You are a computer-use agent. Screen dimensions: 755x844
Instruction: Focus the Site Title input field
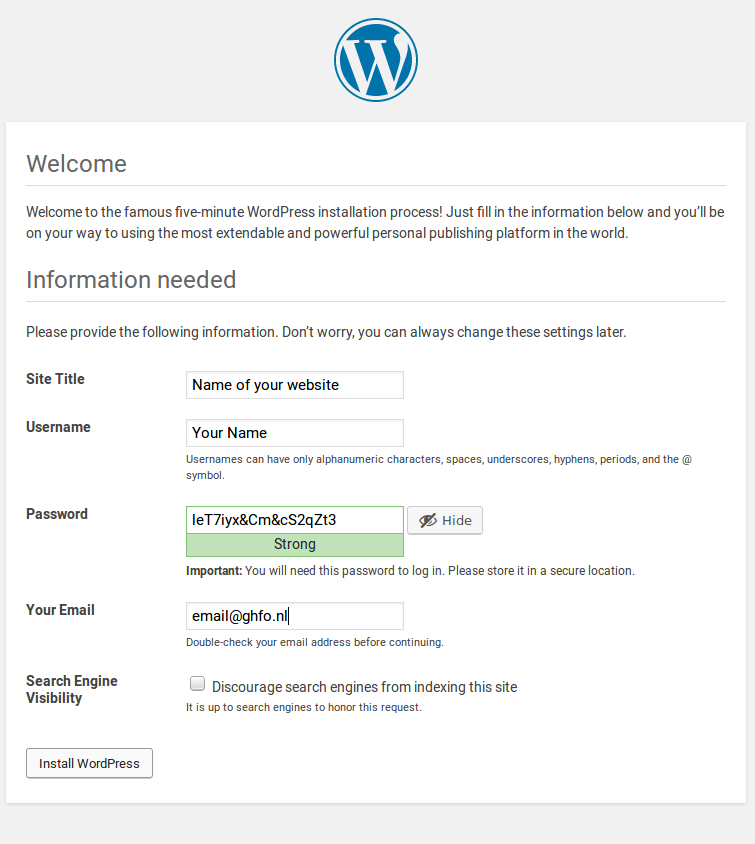point(295,385)
